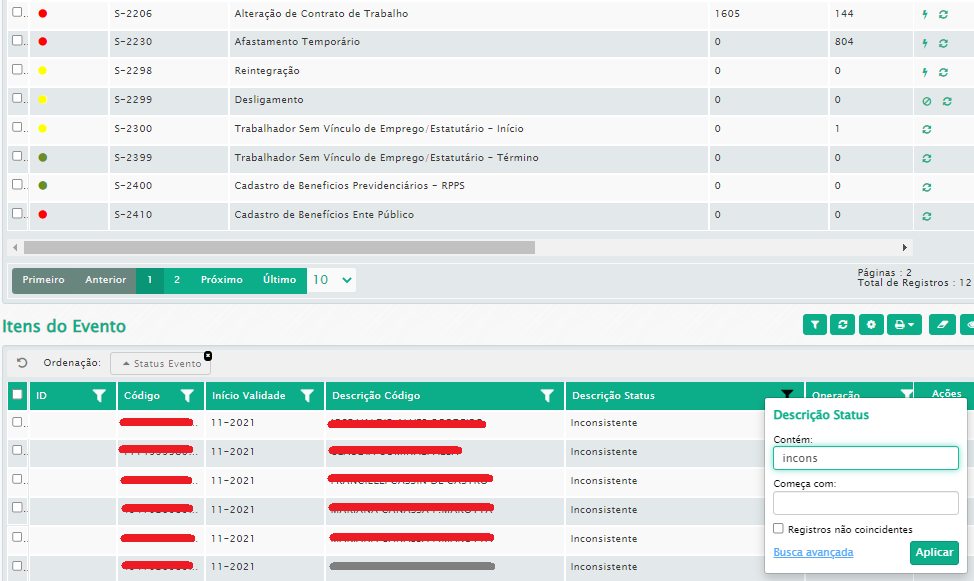974x581 pixels.
Task: Click the blocked circle icon in S-2299 row
Action: pyautogui.click(x=926, y=101)
